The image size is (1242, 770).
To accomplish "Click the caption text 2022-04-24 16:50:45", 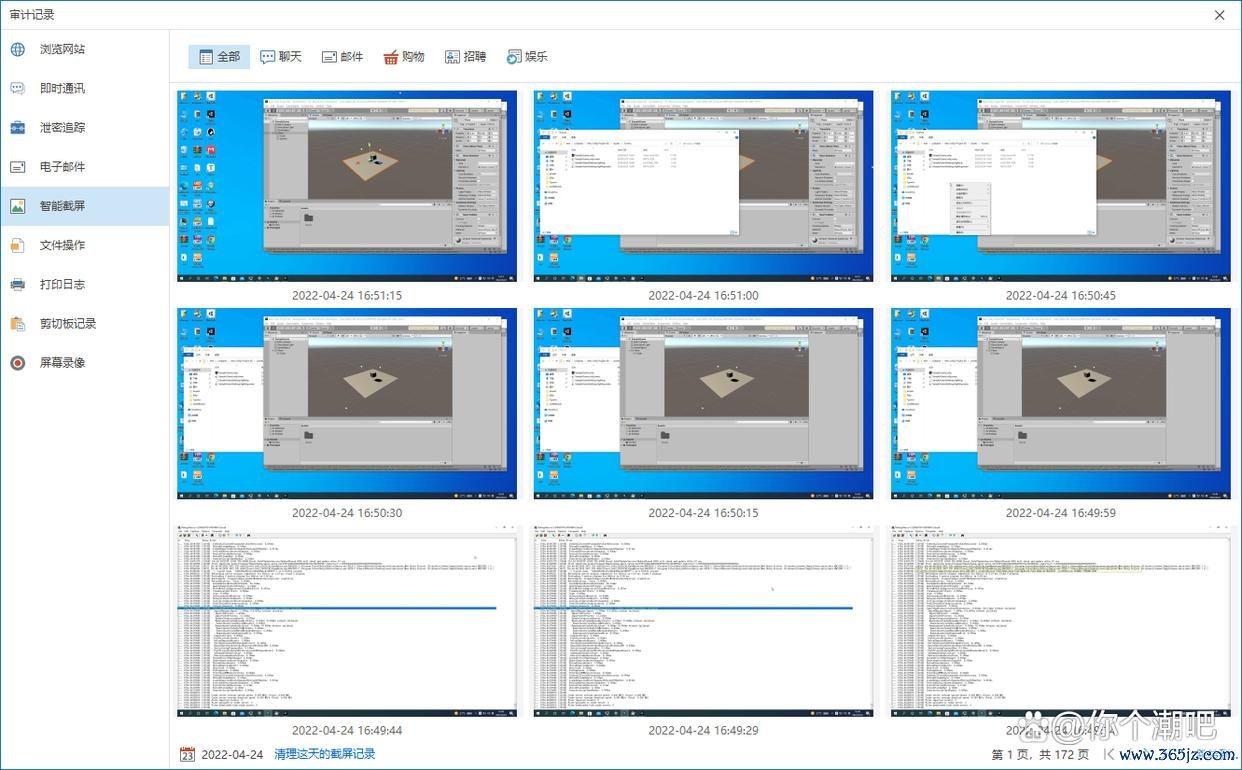I will pyautogui.click(x=1061, y=296).
